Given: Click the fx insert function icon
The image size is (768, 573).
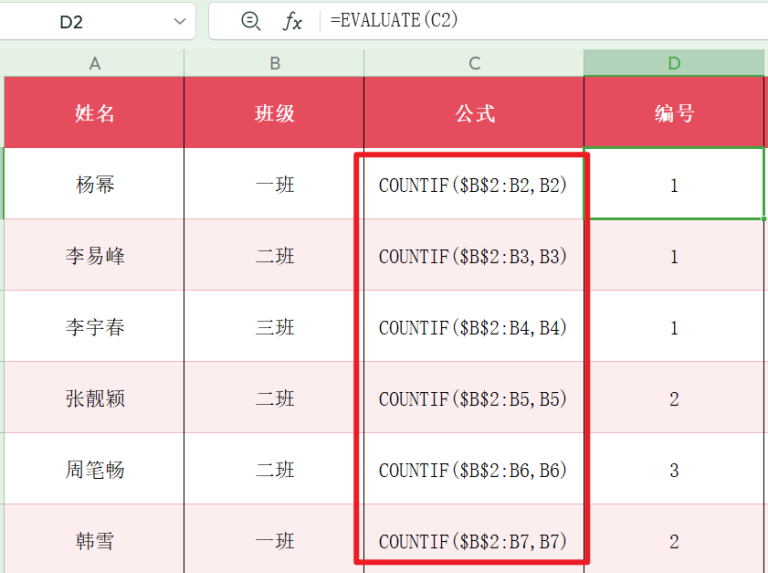Looking at the screenshot, I should point(292,21).
